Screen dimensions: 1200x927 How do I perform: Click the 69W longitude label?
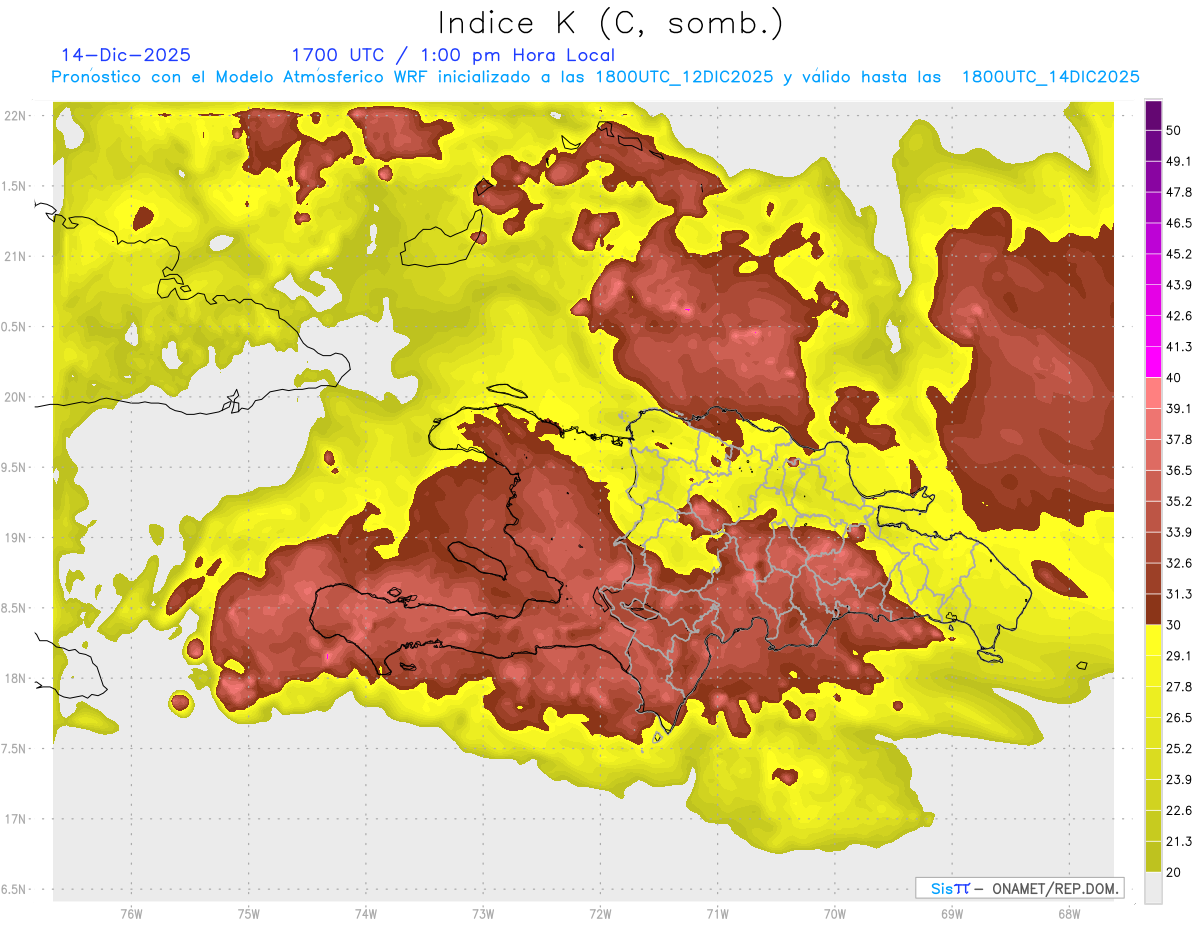[952, 913]
